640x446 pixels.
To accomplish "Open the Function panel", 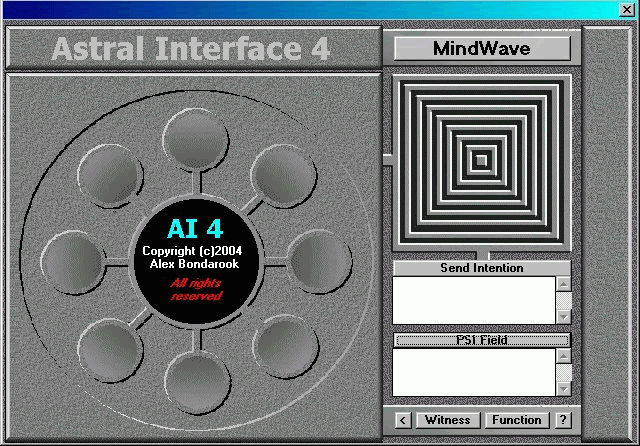I will click(517, 420).
